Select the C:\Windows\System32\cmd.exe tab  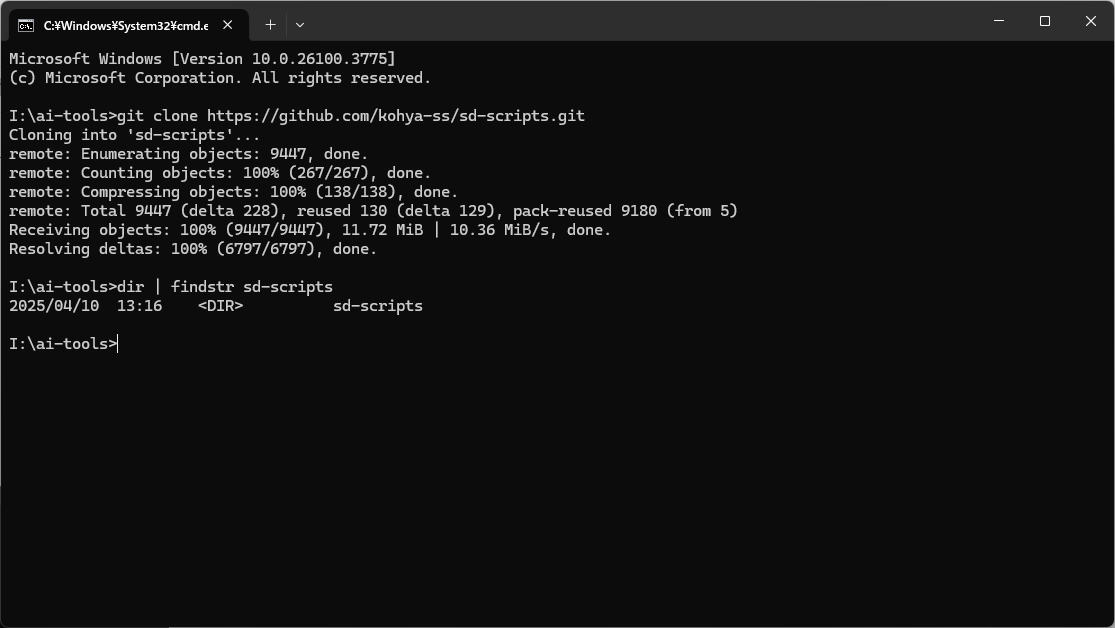[129, 26]
